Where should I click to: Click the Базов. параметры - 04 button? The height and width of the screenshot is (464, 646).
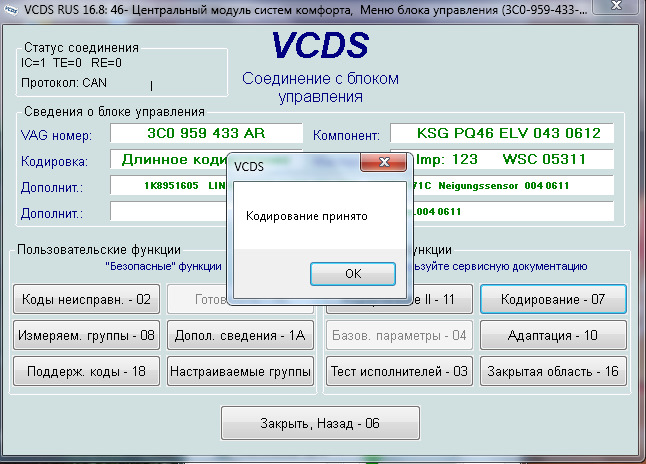click(x=399, y=335)
